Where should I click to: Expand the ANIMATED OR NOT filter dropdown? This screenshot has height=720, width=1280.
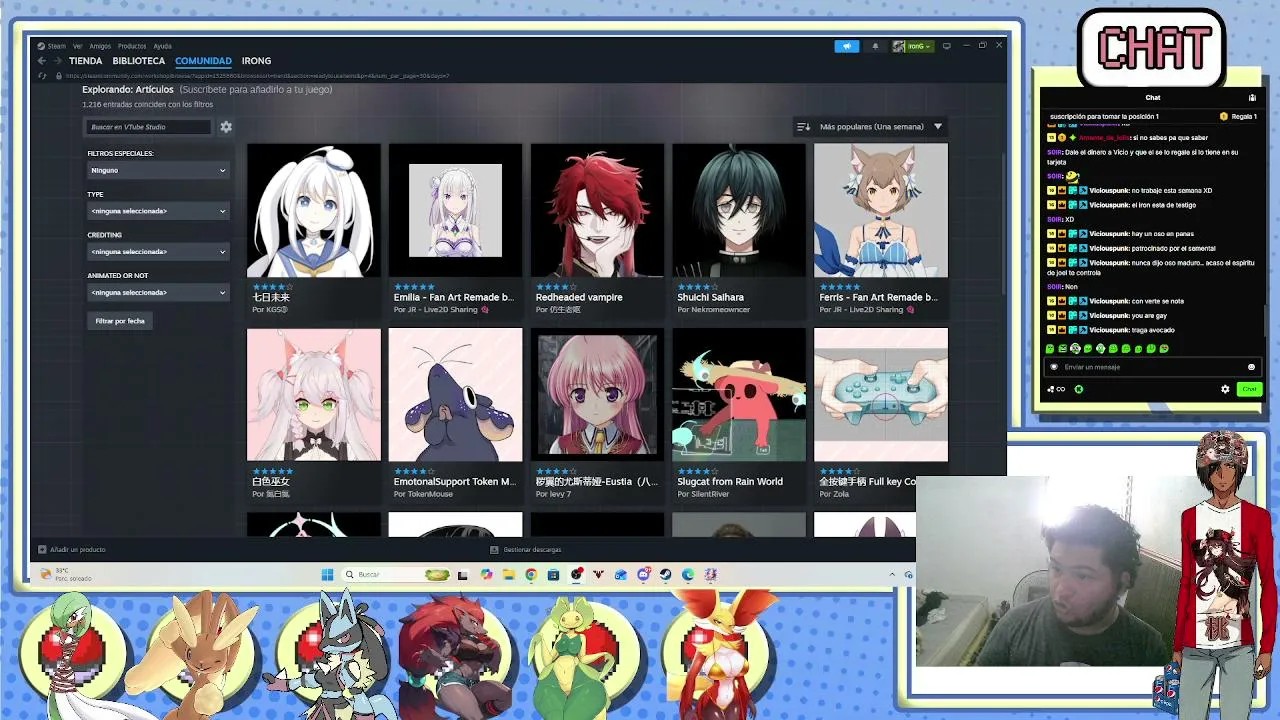[158, 293]
